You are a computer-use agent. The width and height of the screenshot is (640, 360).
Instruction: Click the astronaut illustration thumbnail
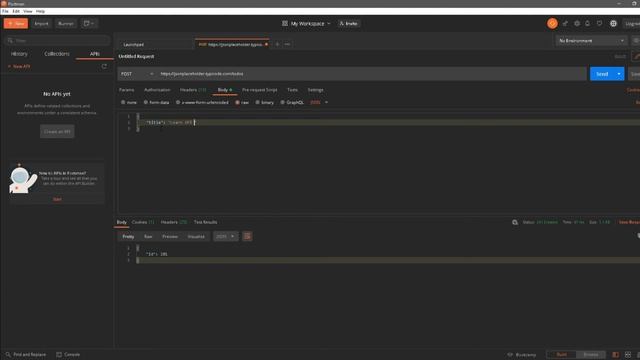point(23,179)
